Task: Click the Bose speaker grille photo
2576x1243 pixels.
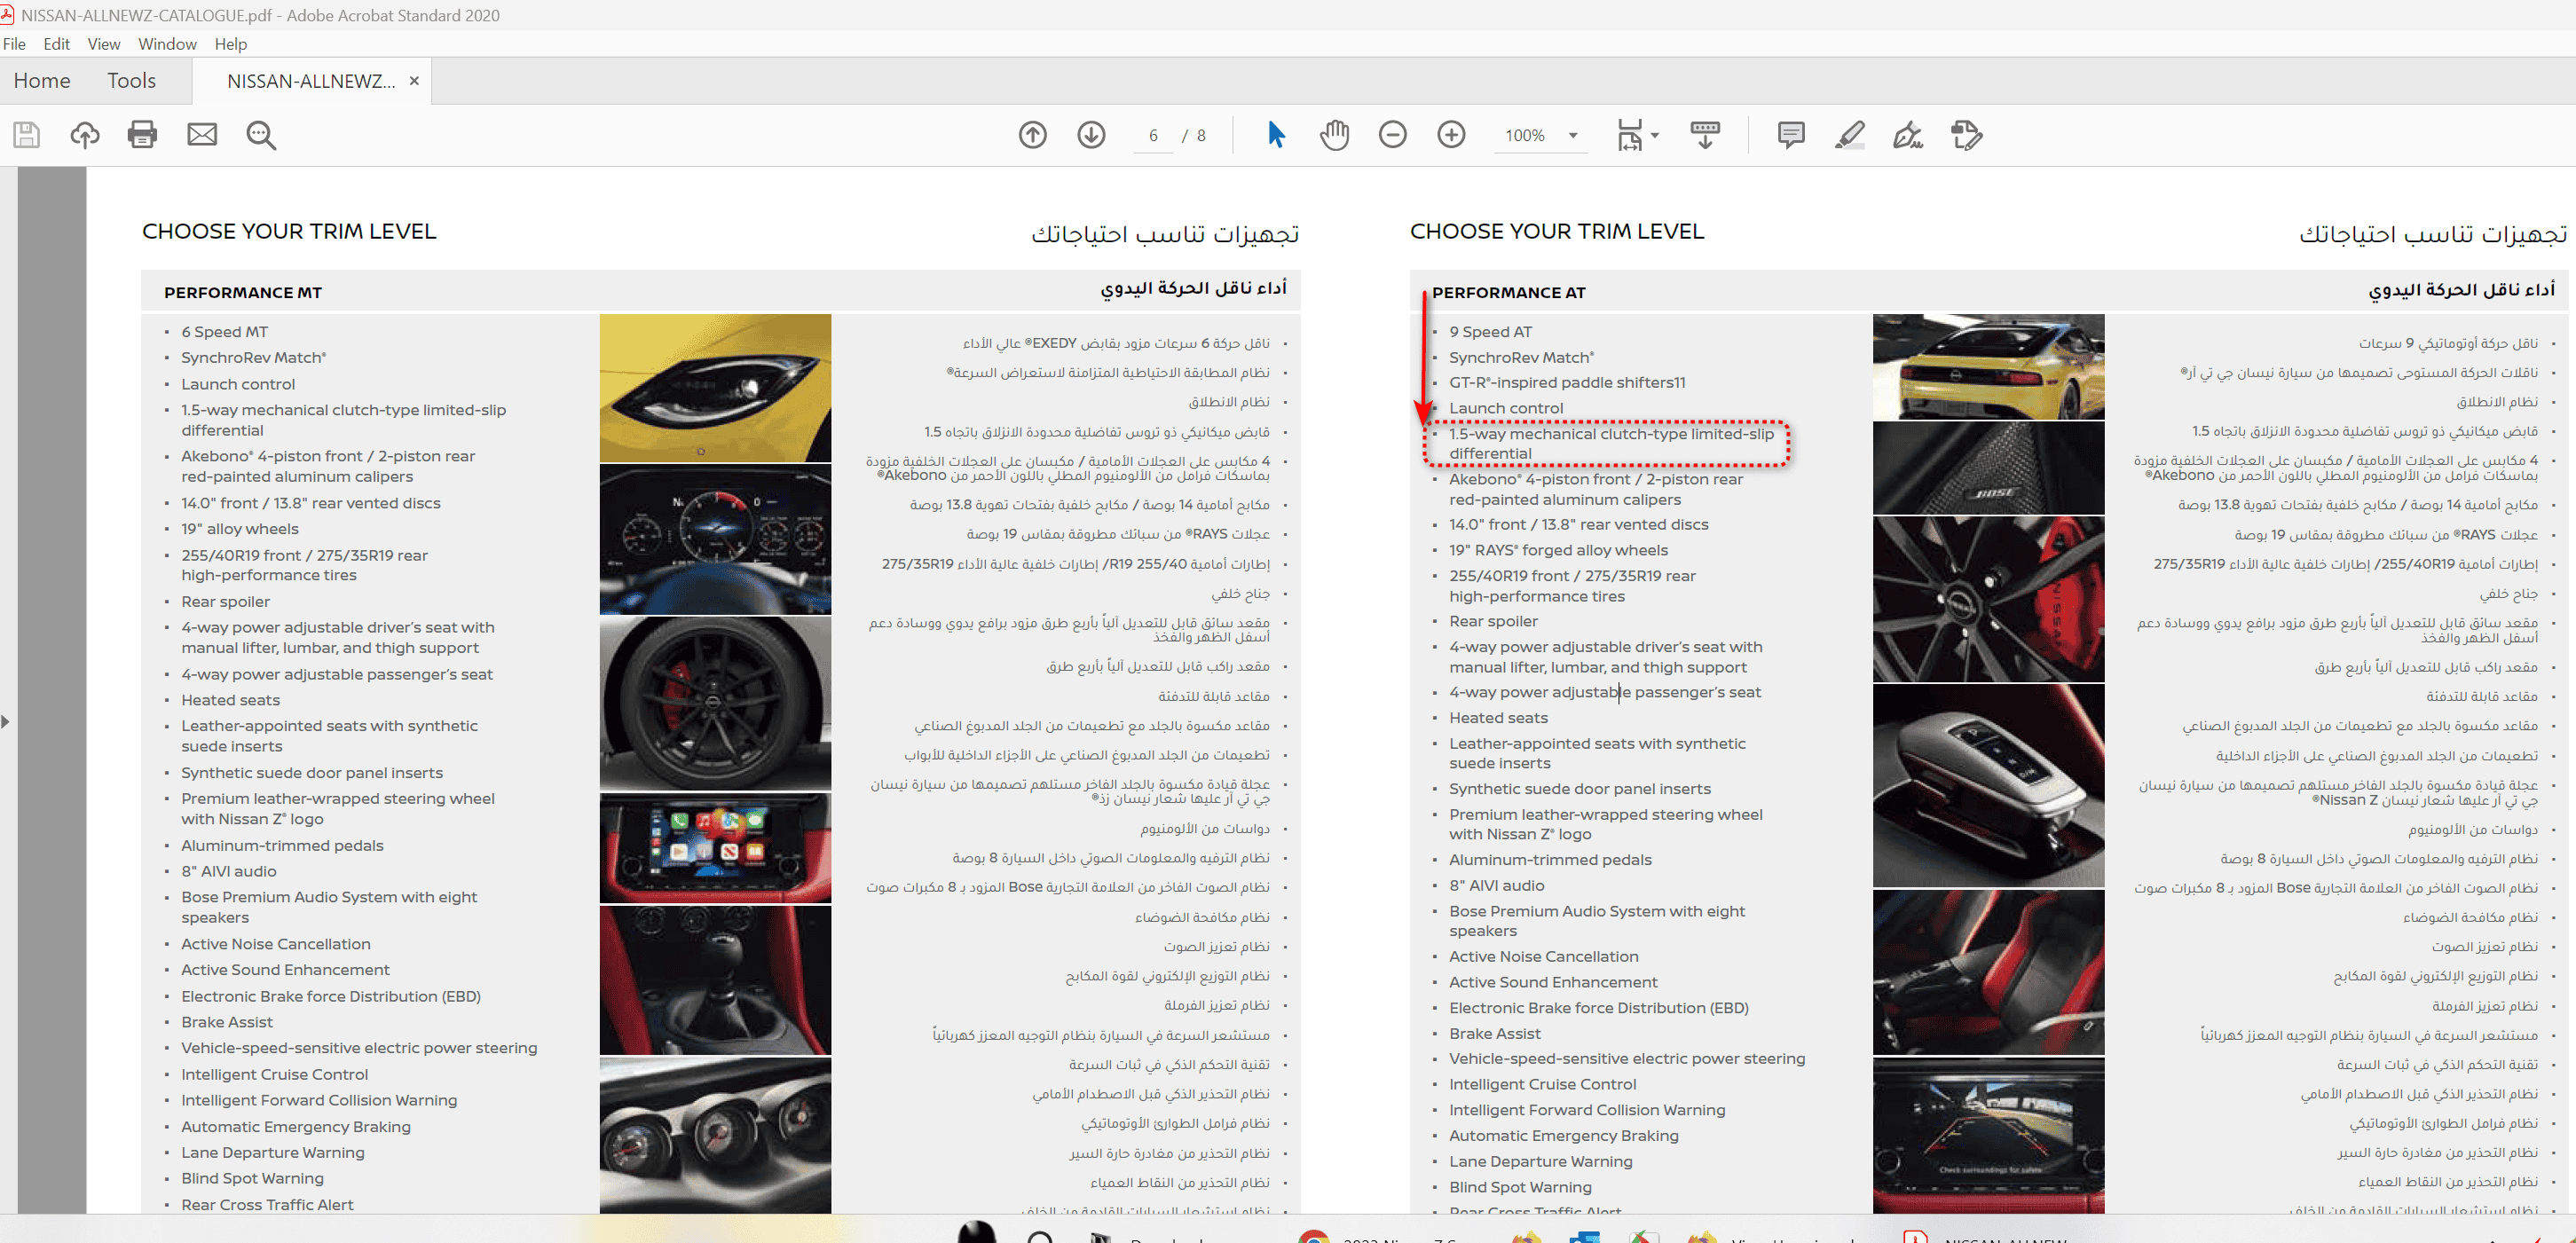Action: tap(1988, 467)
